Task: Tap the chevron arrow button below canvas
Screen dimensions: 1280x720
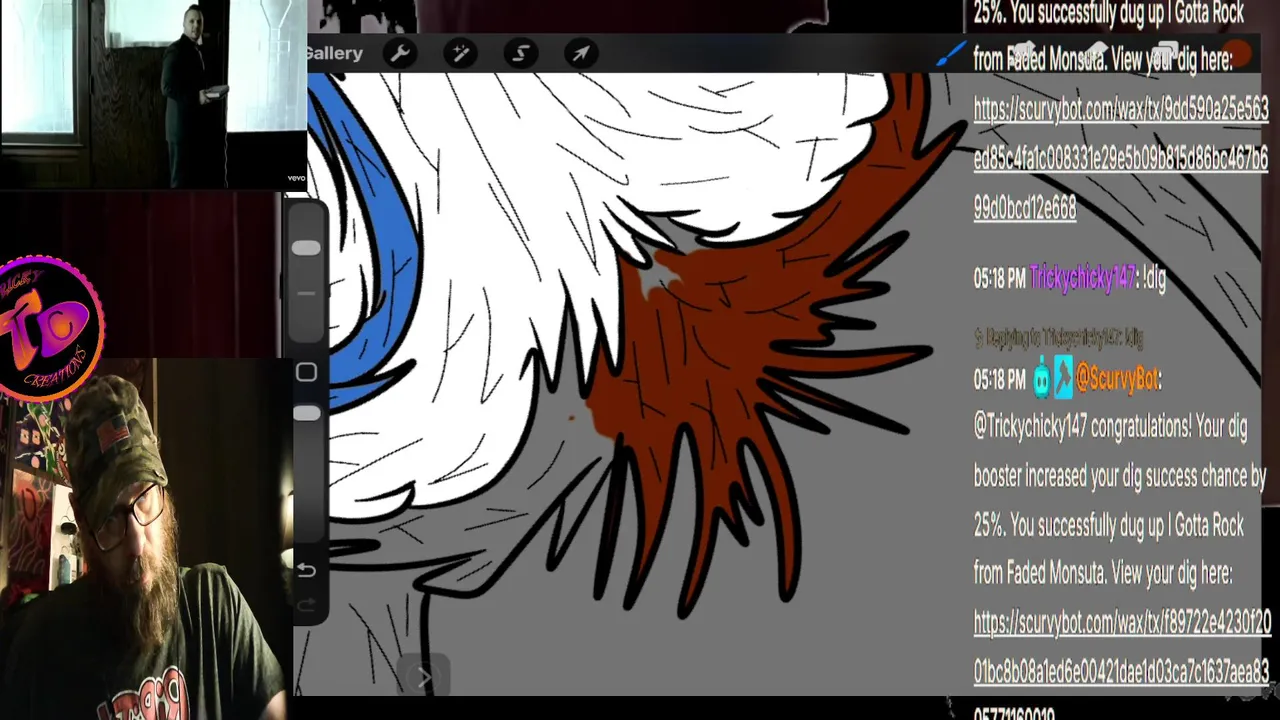Action: (x=424, y=677)
